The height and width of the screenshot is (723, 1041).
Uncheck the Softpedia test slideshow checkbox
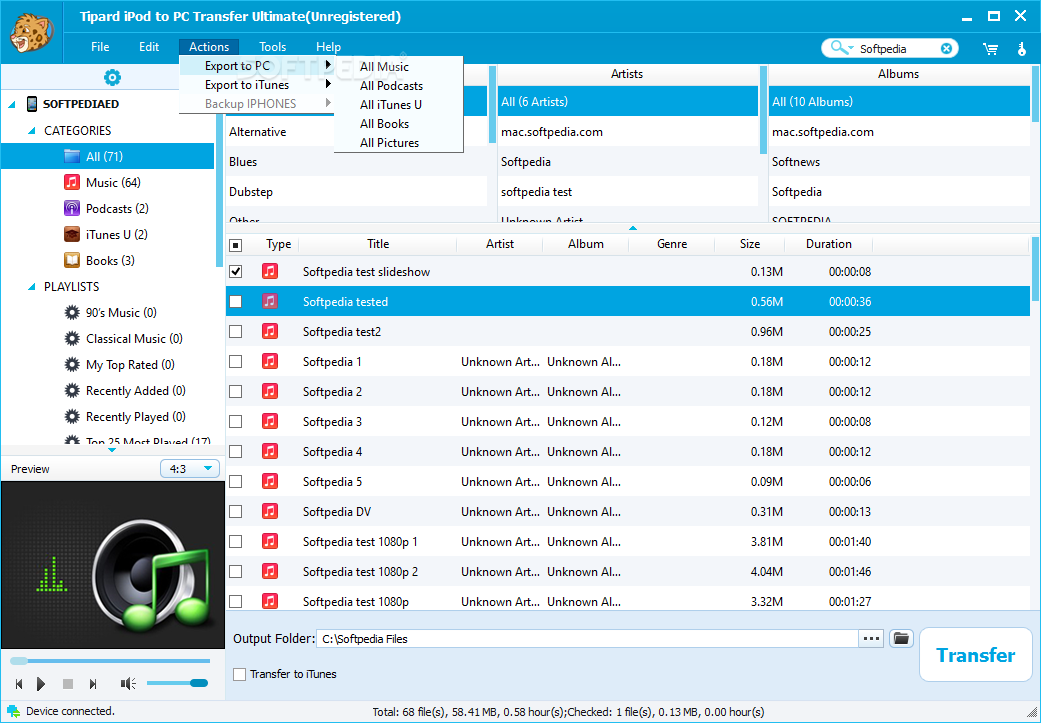[236, 271]
